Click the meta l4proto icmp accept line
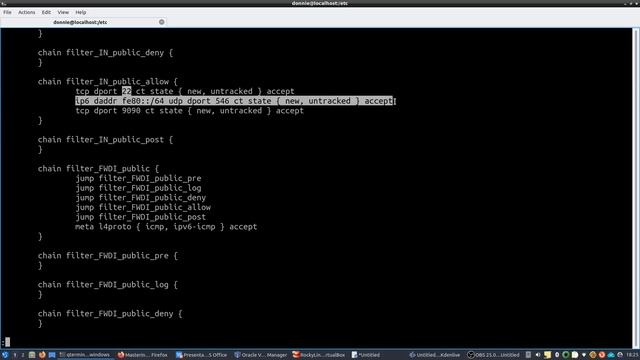Viewport: 640px width, 360px height. (166, 227)
